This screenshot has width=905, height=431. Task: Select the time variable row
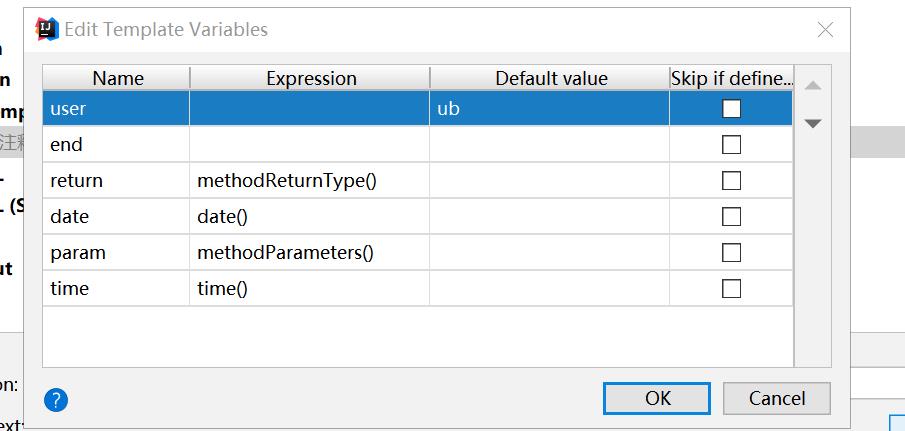coord(115,289)
